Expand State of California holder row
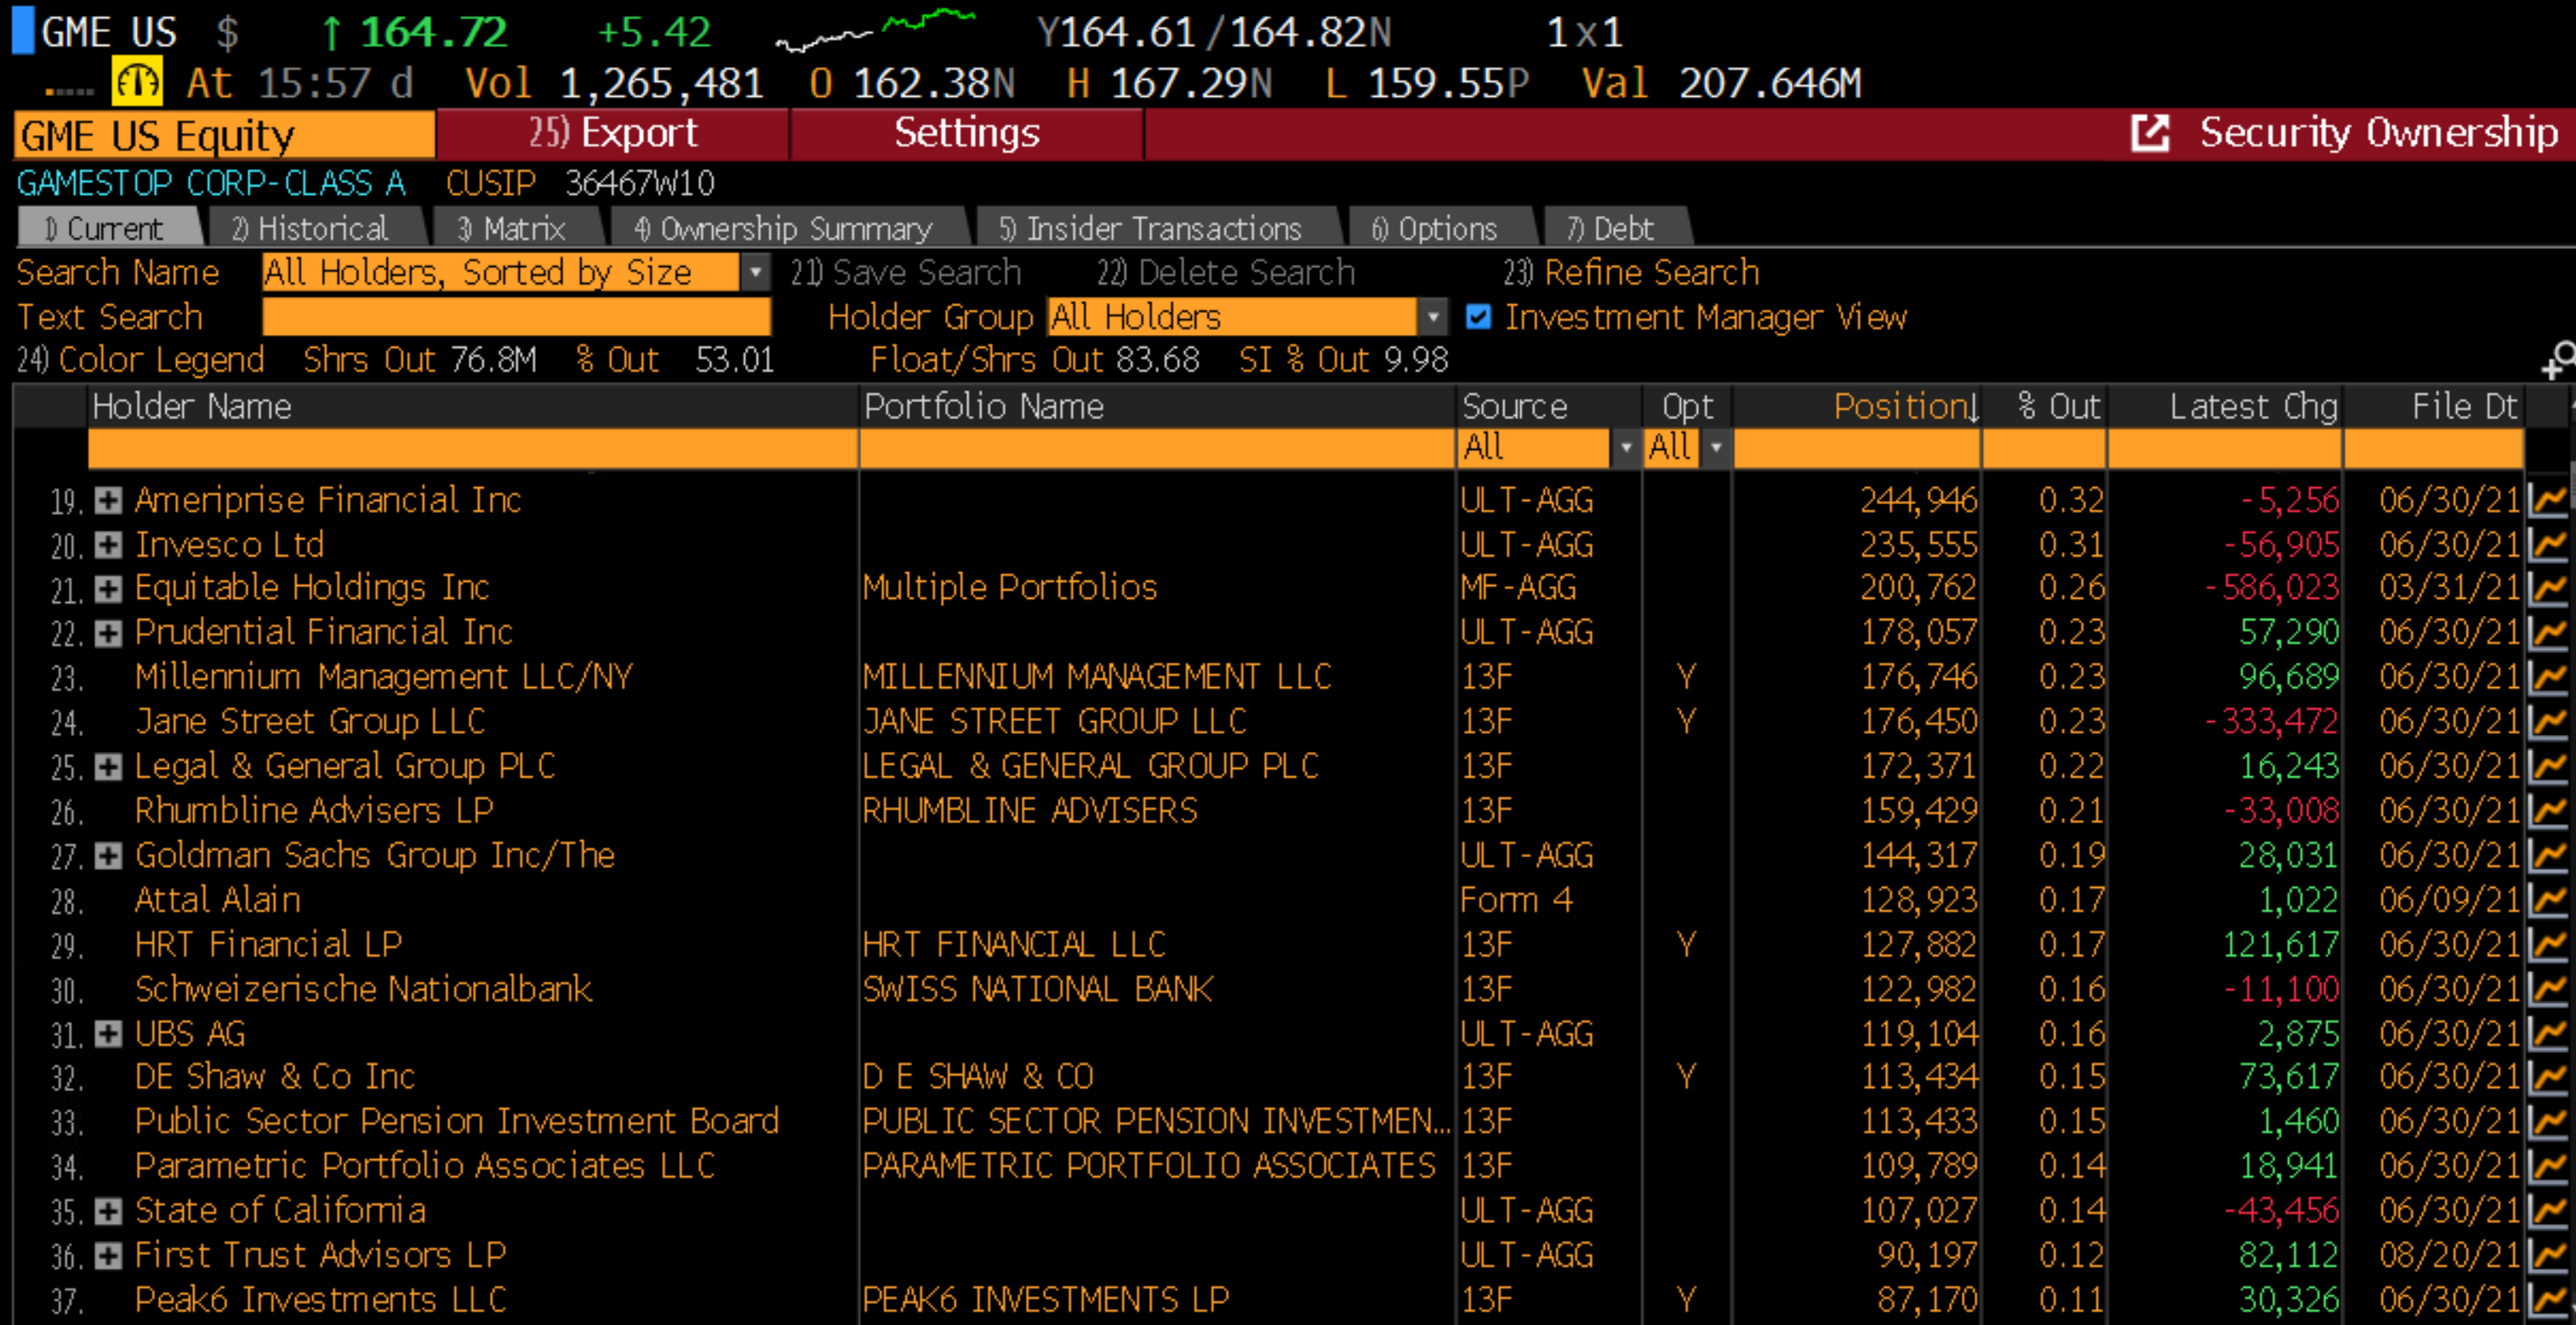Viewport: 2576px width, 1325px height. tap(108, 1211)
